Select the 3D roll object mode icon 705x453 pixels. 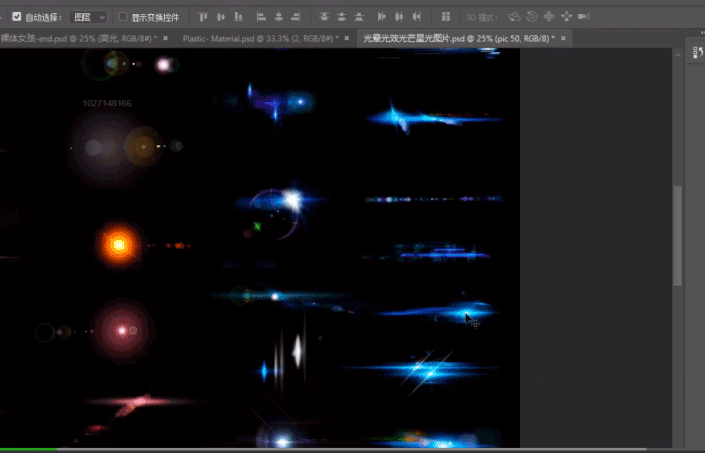point(531,17)
